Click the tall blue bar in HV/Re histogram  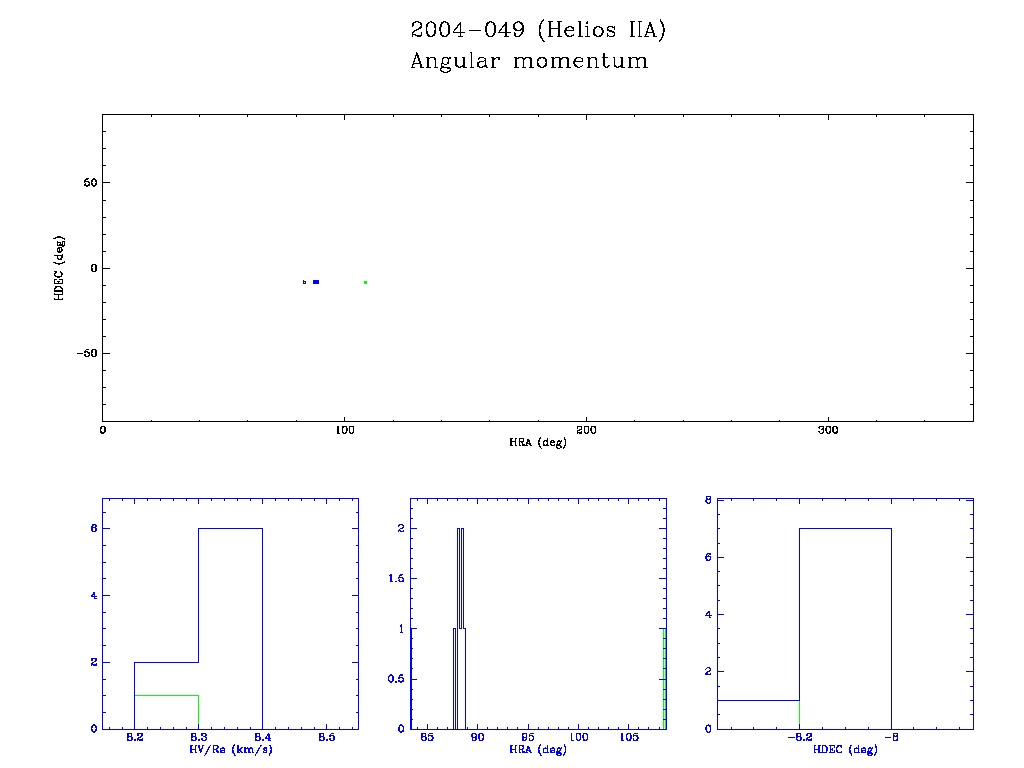(230, 628)
